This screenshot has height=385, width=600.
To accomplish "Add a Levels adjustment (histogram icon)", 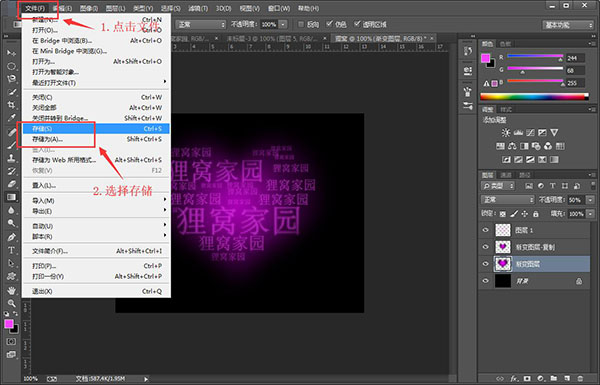I will (518, 133).
